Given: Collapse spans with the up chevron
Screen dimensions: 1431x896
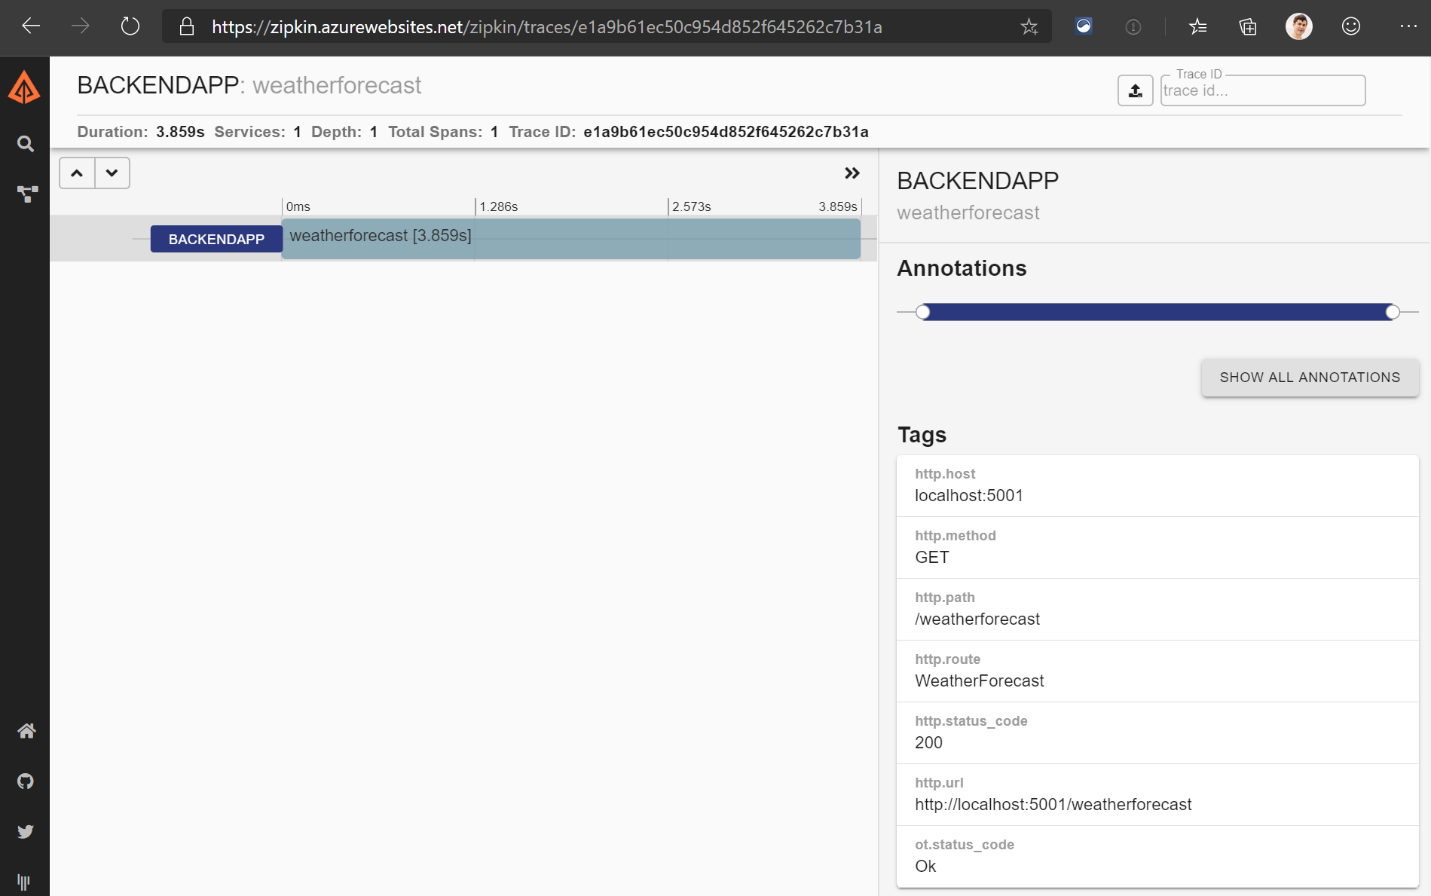Looking at the screenshot, I should pyautogui.click(x=77, y=173).
